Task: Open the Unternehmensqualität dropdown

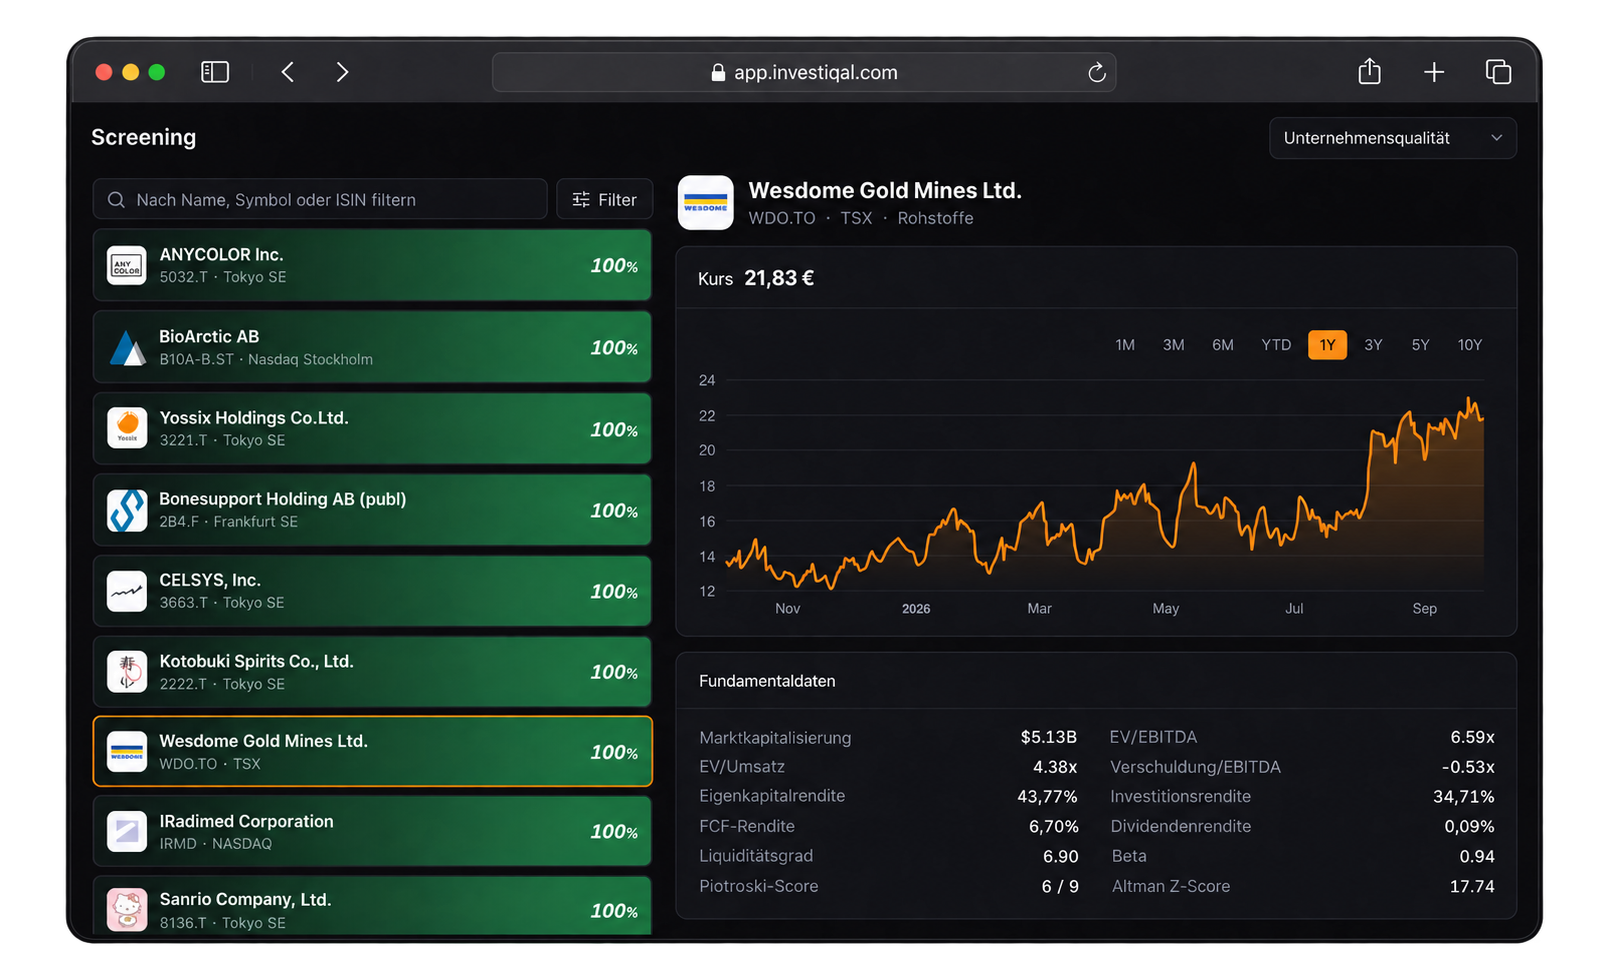Action: click(1392, 138)
